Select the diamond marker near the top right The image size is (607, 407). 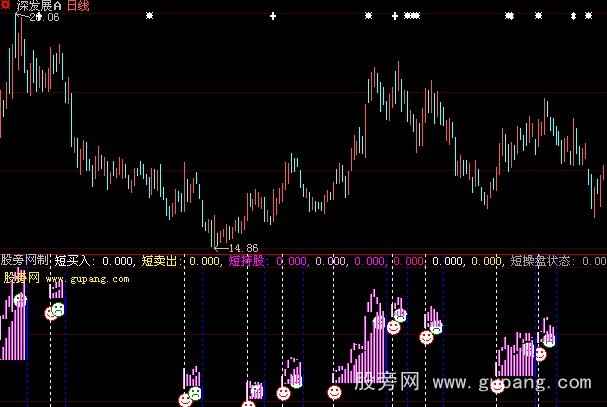click(573, 17)
